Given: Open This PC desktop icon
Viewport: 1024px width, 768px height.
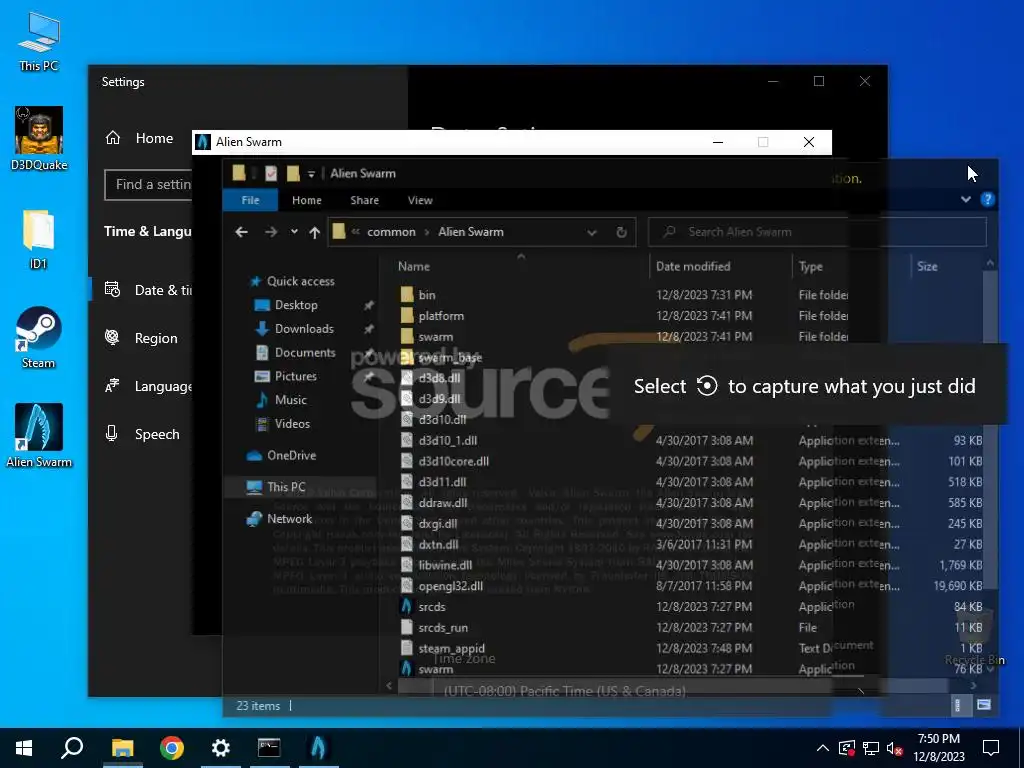Looking at the screenshot, I should (x=39, y=40).
